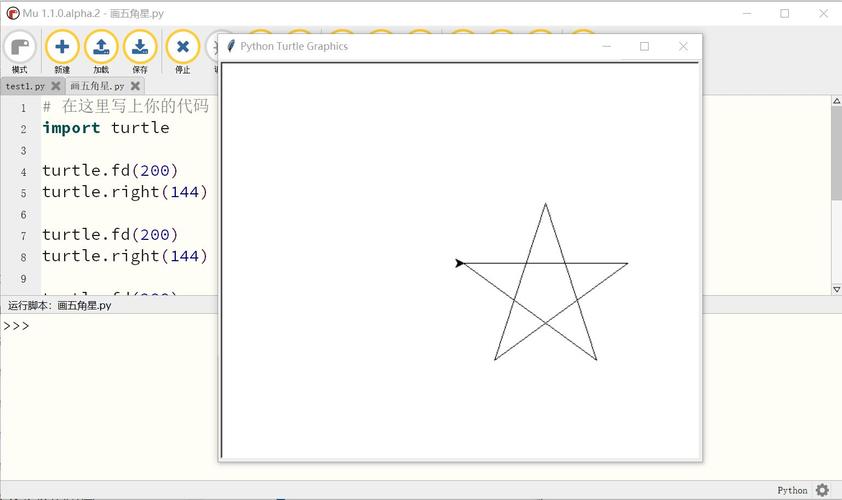Maximize the Python Turtle Graphics window
Viewport: 842px width, 500px height.
644,46
